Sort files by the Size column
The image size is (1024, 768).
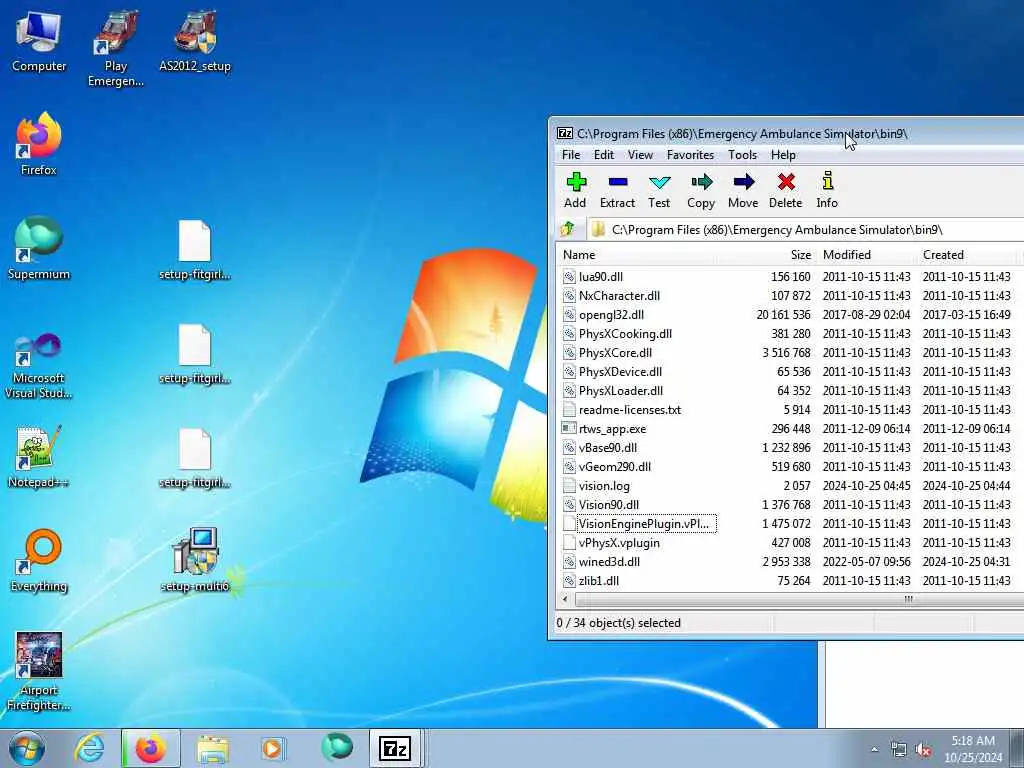click(x=765, y=255)
